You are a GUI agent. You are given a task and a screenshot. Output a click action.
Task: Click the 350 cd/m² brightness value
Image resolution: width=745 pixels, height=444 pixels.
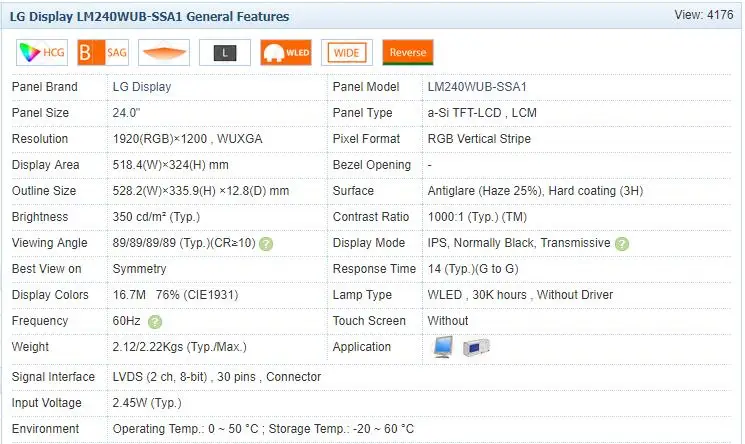(x=156, y=217)
